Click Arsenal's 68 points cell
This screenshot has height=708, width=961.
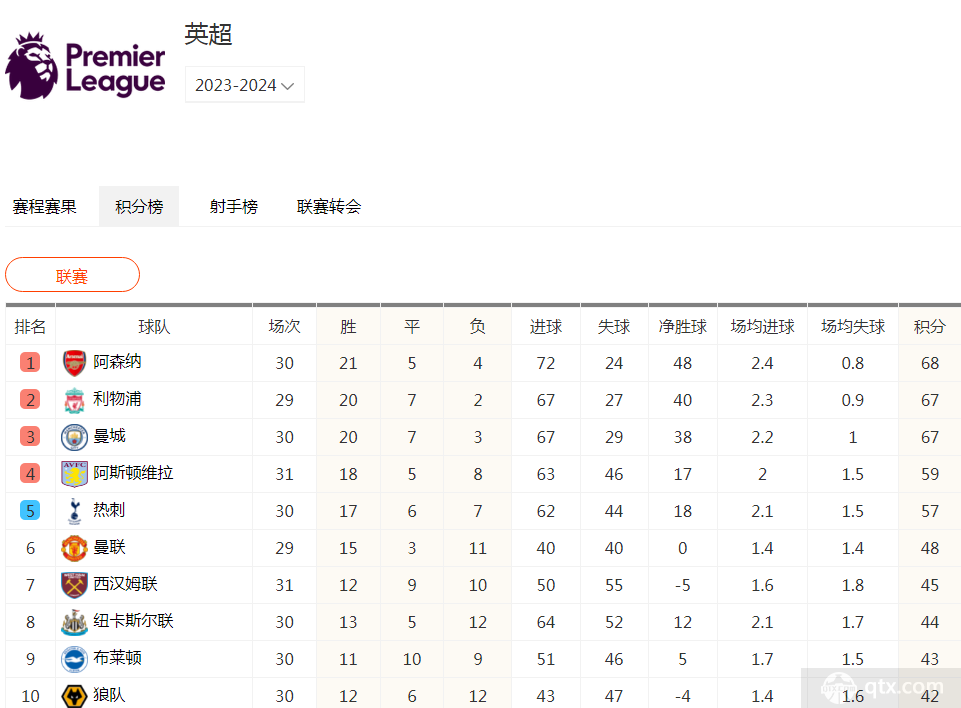pos(930,364)
